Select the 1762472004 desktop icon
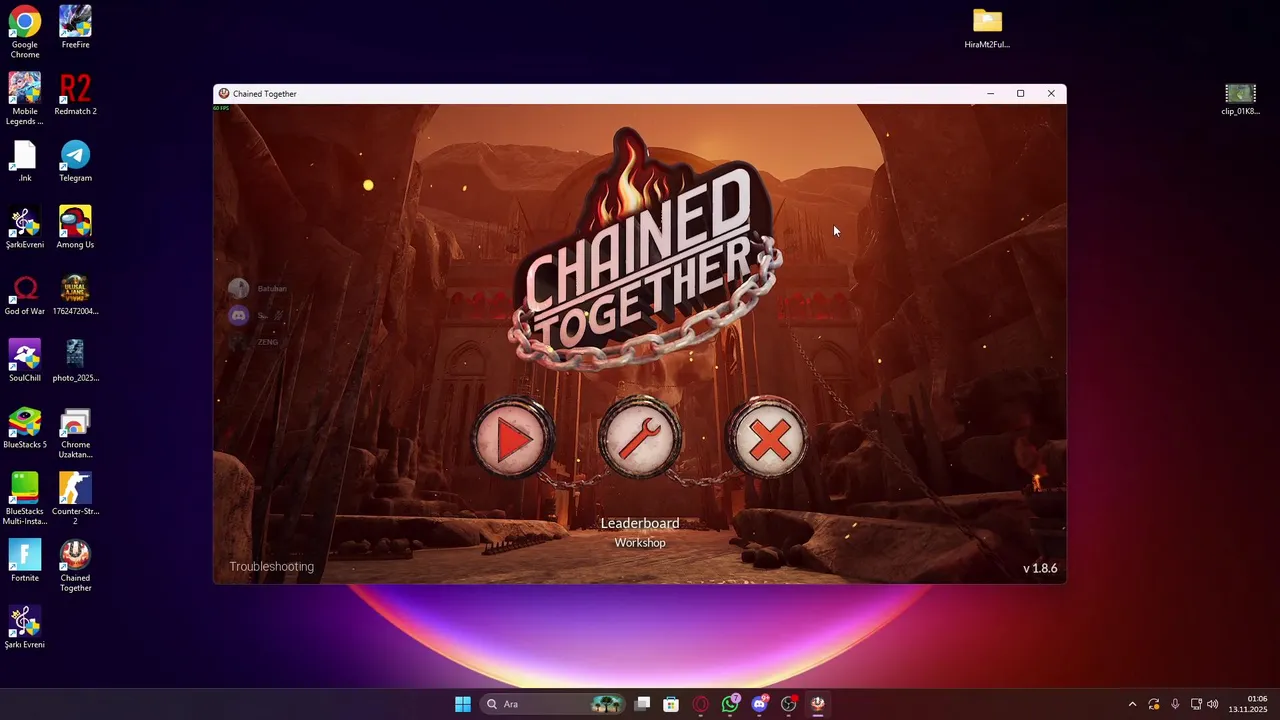The image size is (1280, 720). click(75, 295)
